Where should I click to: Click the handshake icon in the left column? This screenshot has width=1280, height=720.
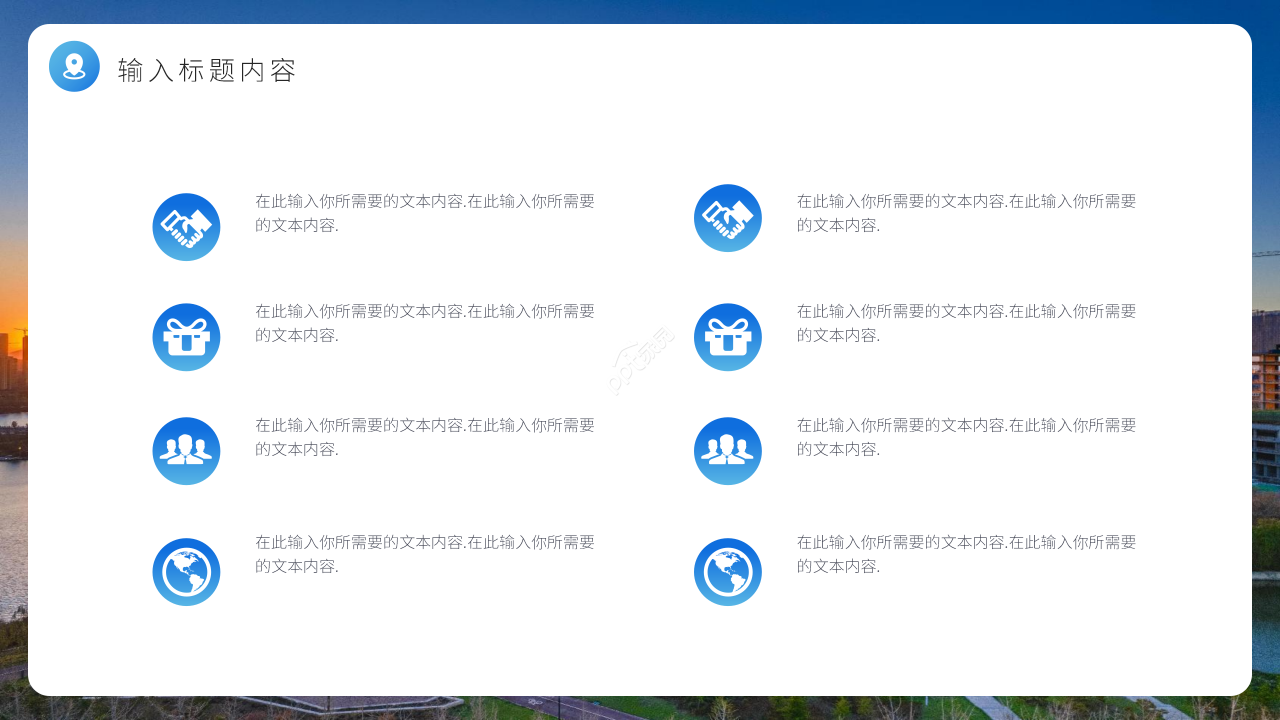pos(186,227)
